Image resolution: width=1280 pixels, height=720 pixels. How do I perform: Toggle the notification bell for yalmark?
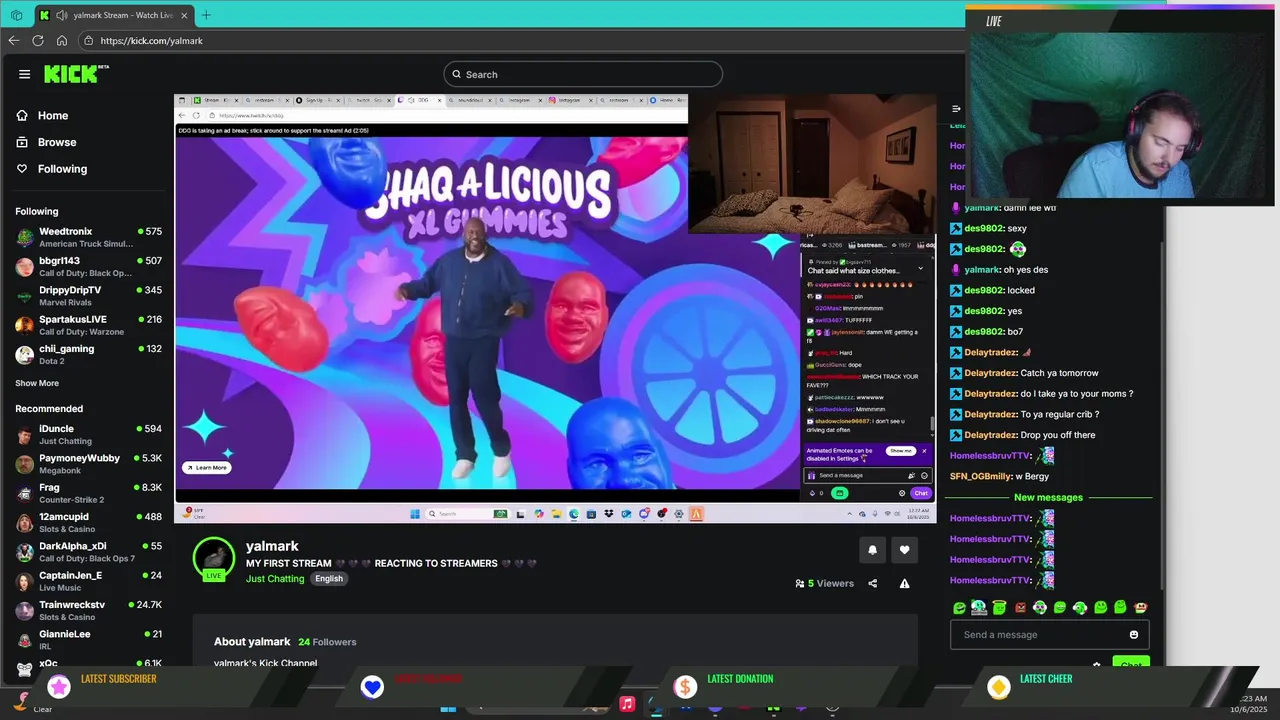click(872, 549)
